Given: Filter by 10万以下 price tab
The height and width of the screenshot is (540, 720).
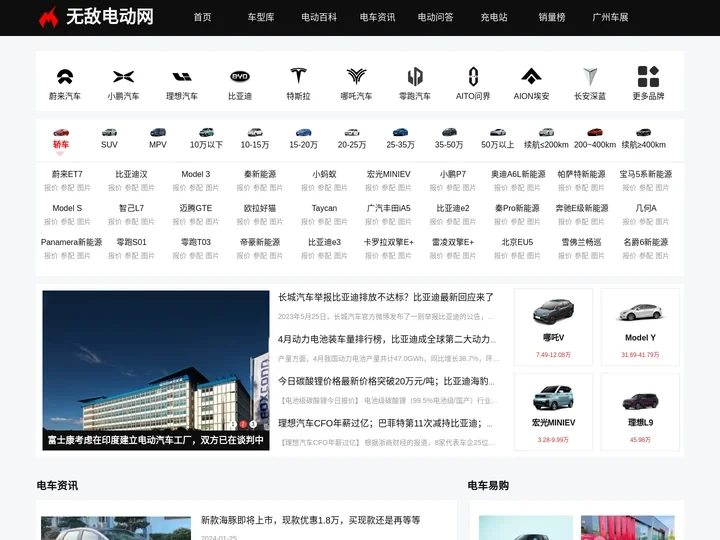Looking at the screenshot, I should (206, 139).
